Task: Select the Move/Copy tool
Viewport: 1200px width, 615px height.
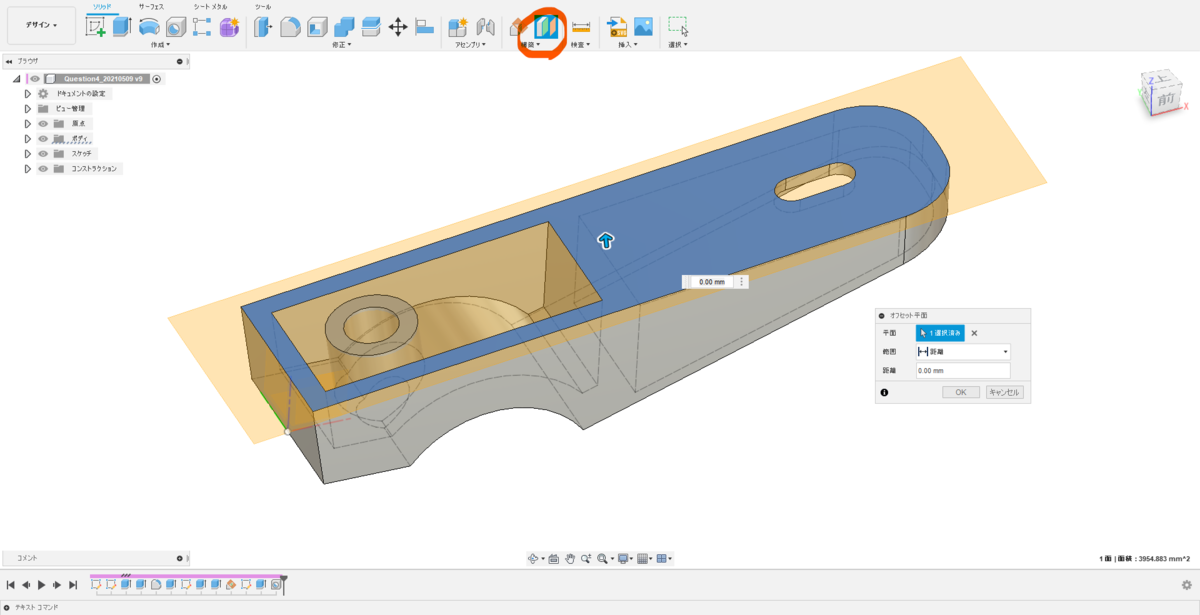Action: pos(398,27)
